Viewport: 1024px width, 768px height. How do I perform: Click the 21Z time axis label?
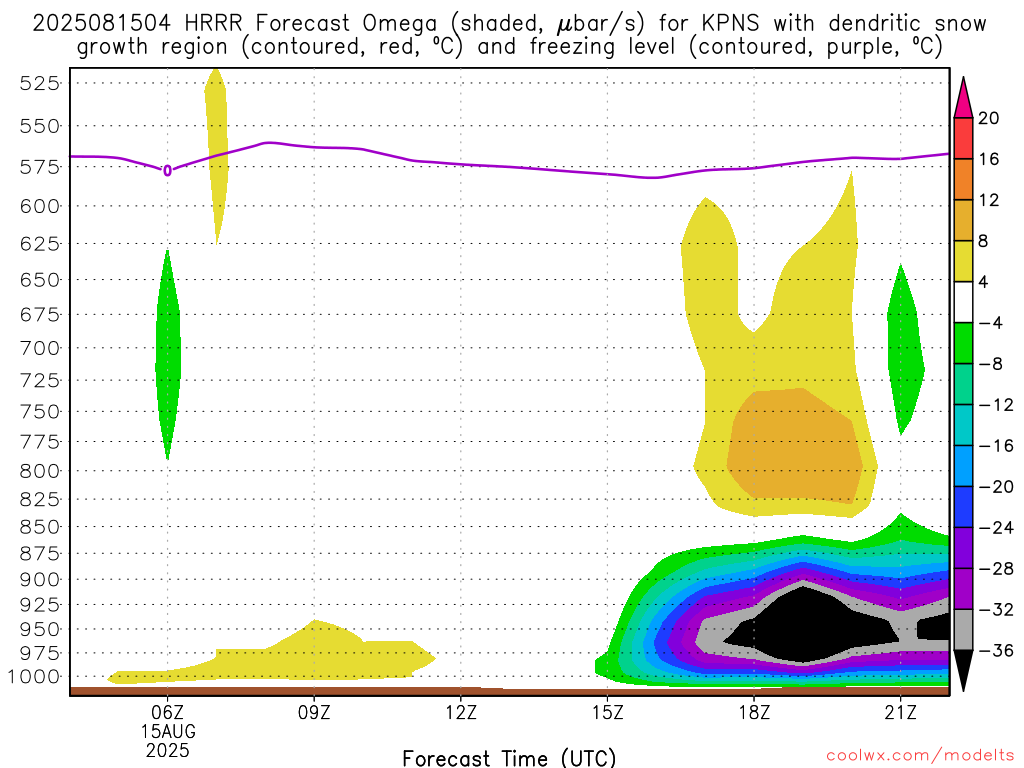coord(901,712)
